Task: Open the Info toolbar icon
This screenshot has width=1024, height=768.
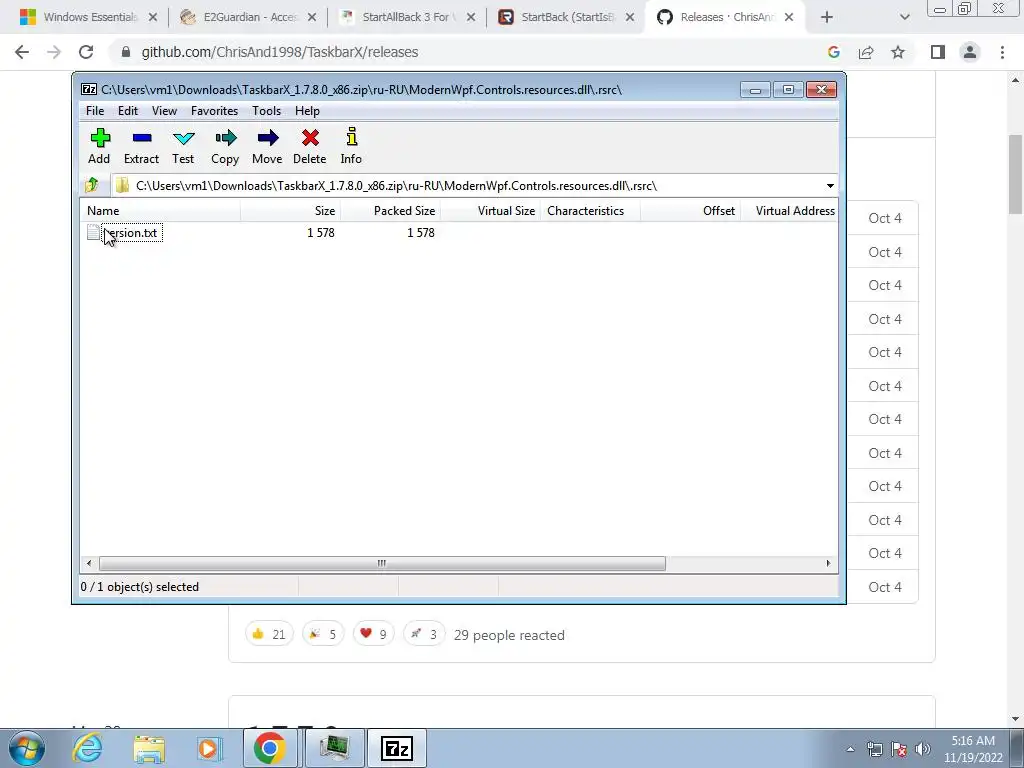Action: [x=351, y=146]
